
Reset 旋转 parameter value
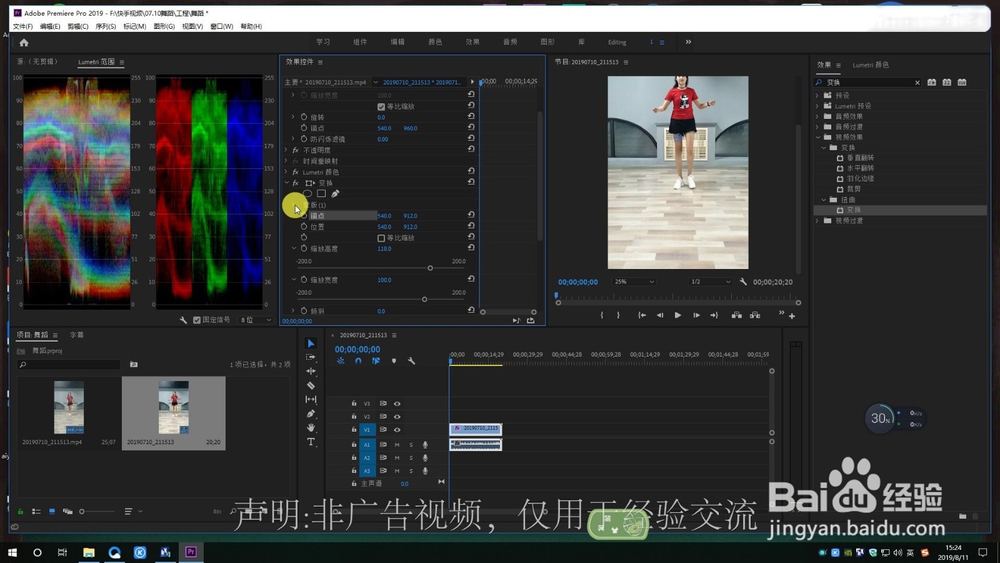coord(471,117)
